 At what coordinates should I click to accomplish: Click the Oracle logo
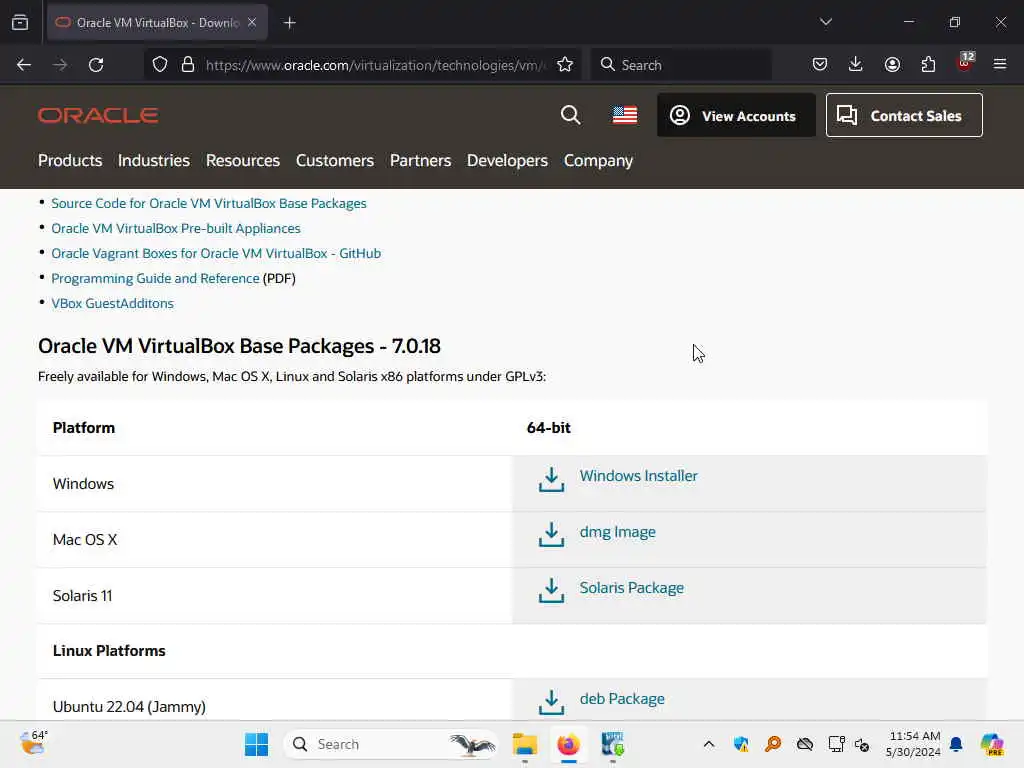point(98,116)
